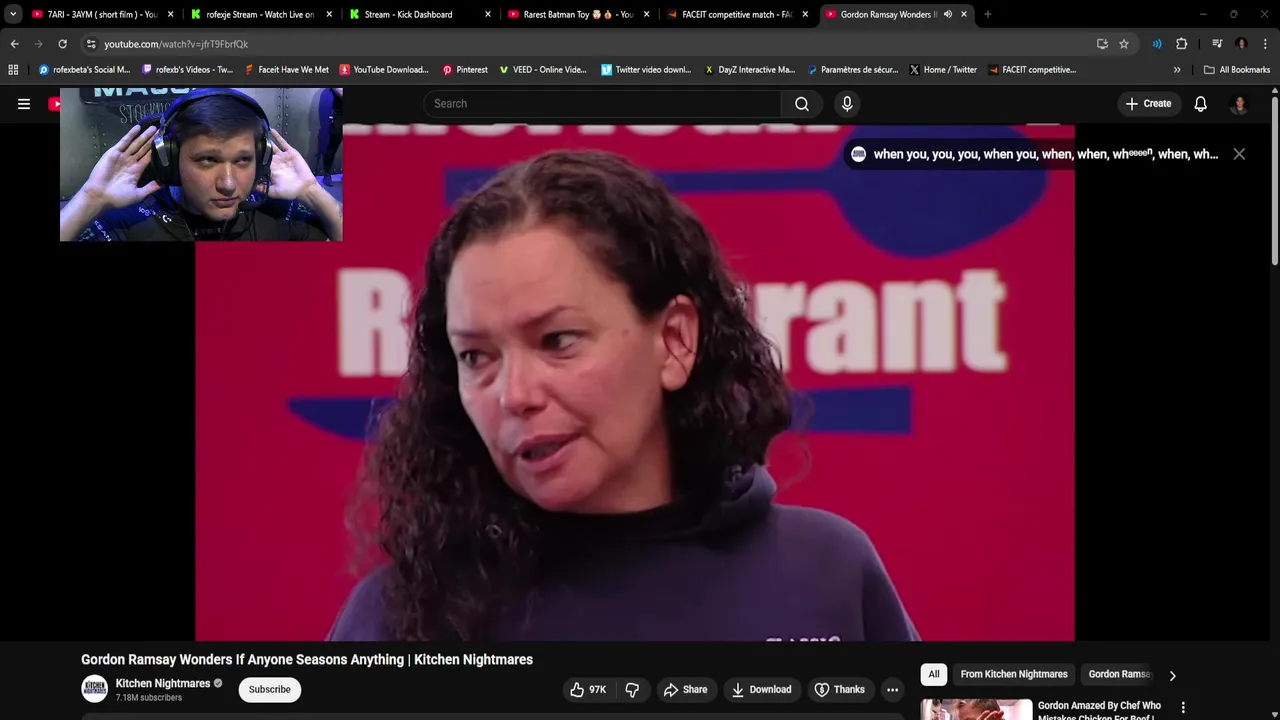Open media controls music-note icon
Viewport: 1280px width, 720px height.
[x=1217, y=44]
